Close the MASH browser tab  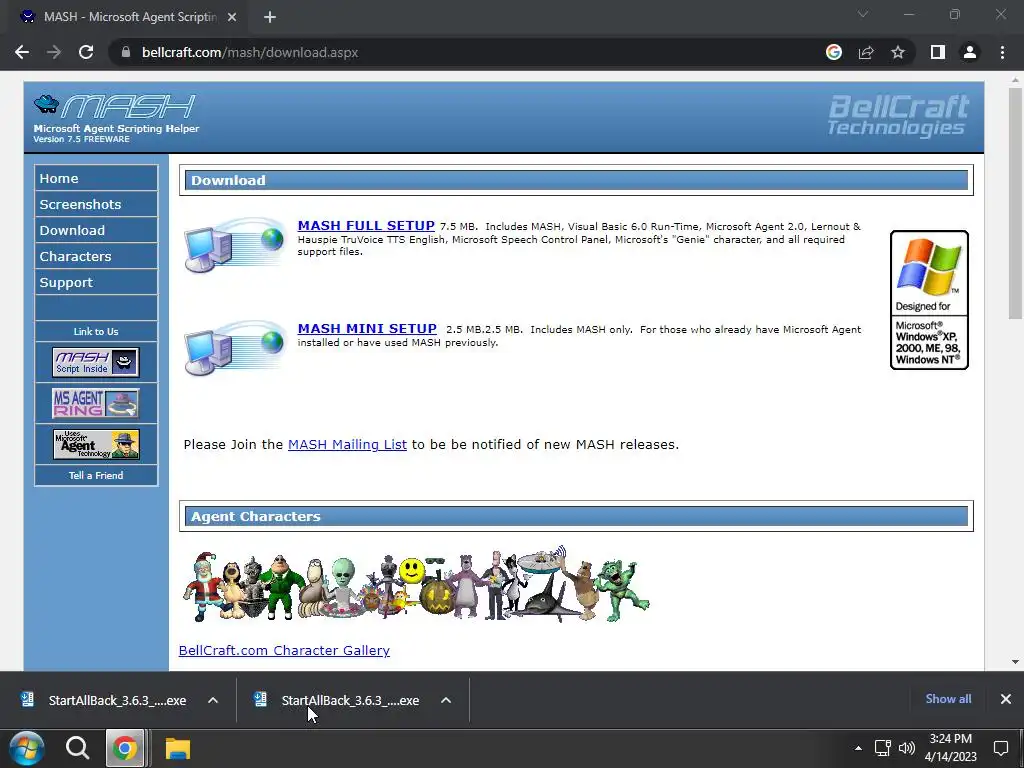pos(232,18)
